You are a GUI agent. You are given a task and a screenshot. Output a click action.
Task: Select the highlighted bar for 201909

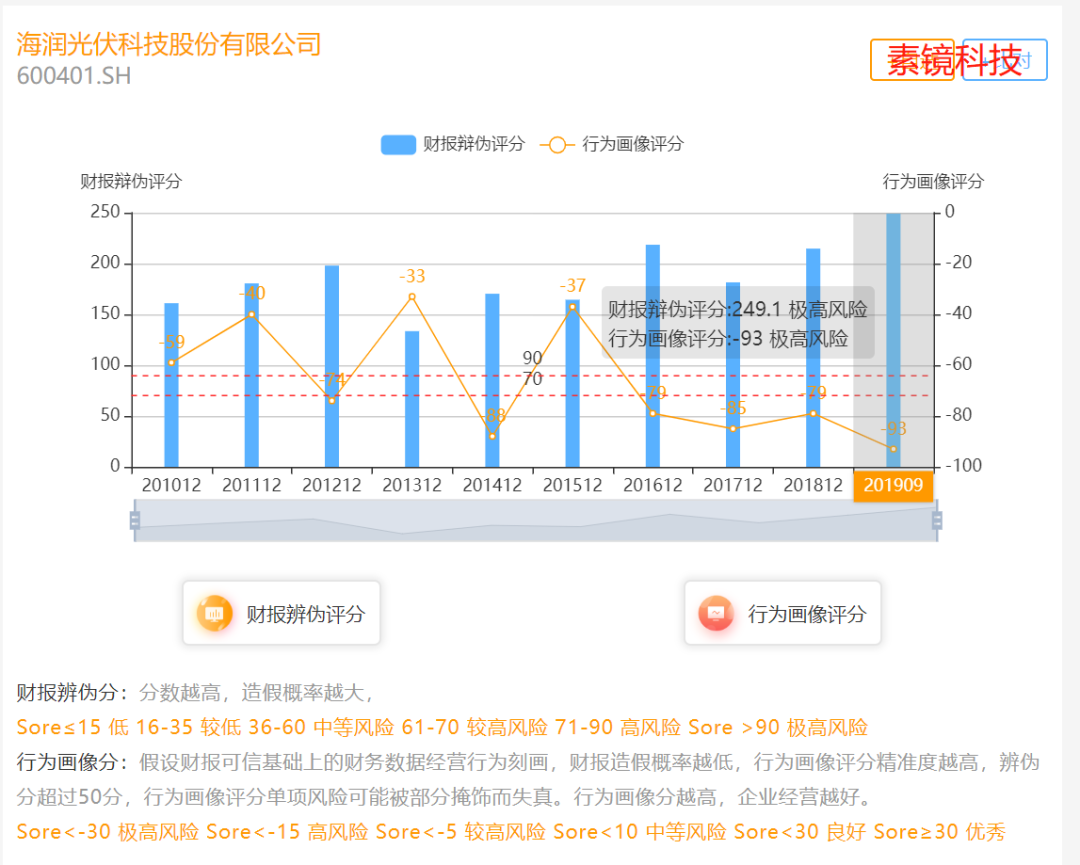893,340
